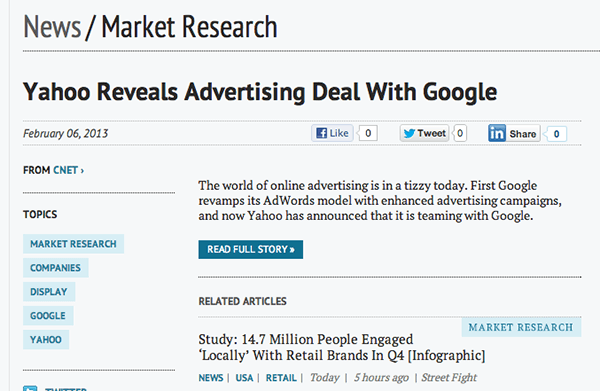Click the USA tag under related article
600x391 pixels.
point(244,378)
